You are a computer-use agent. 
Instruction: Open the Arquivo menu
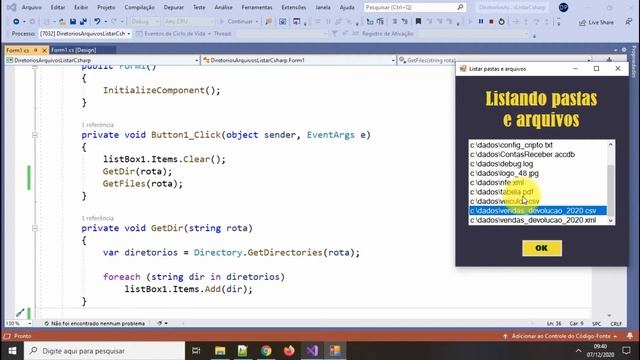point(31,7)
